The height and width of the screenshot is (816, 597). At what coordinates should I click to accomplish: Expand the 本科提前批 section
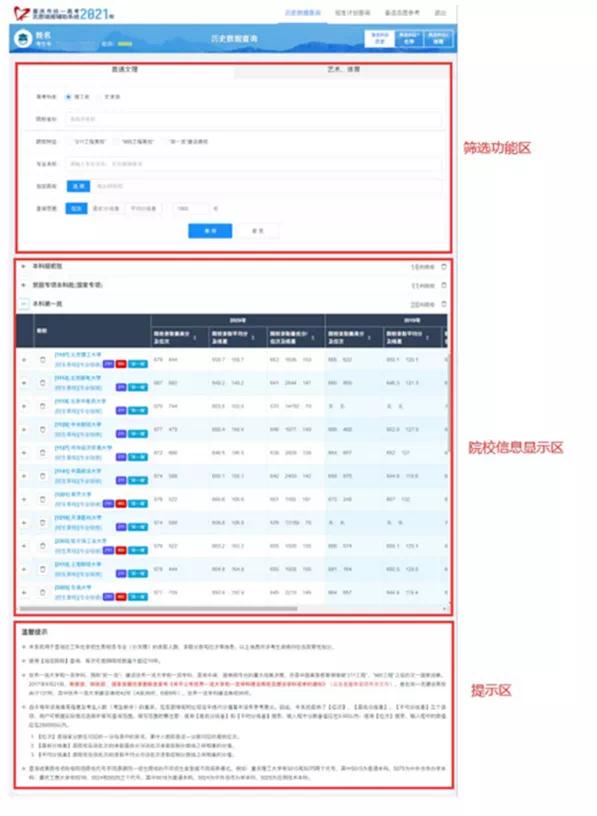pos(23,266)
